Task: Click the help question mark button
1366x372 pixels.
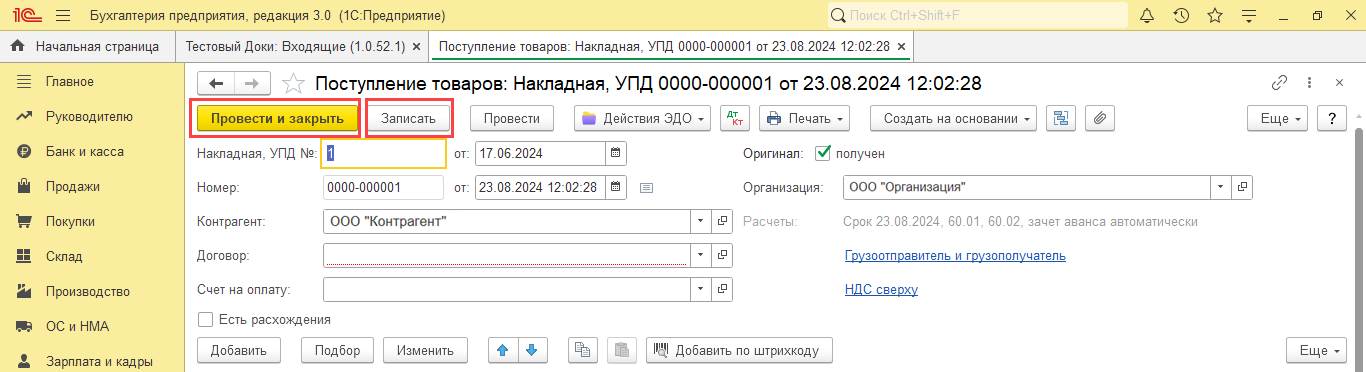Action: [x=1331, y=118]
